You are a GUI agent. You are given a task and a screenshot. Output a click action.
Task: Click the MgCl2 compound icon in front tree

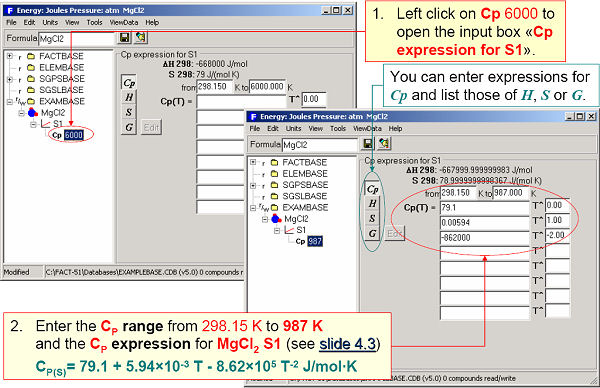tap(276, 219)
